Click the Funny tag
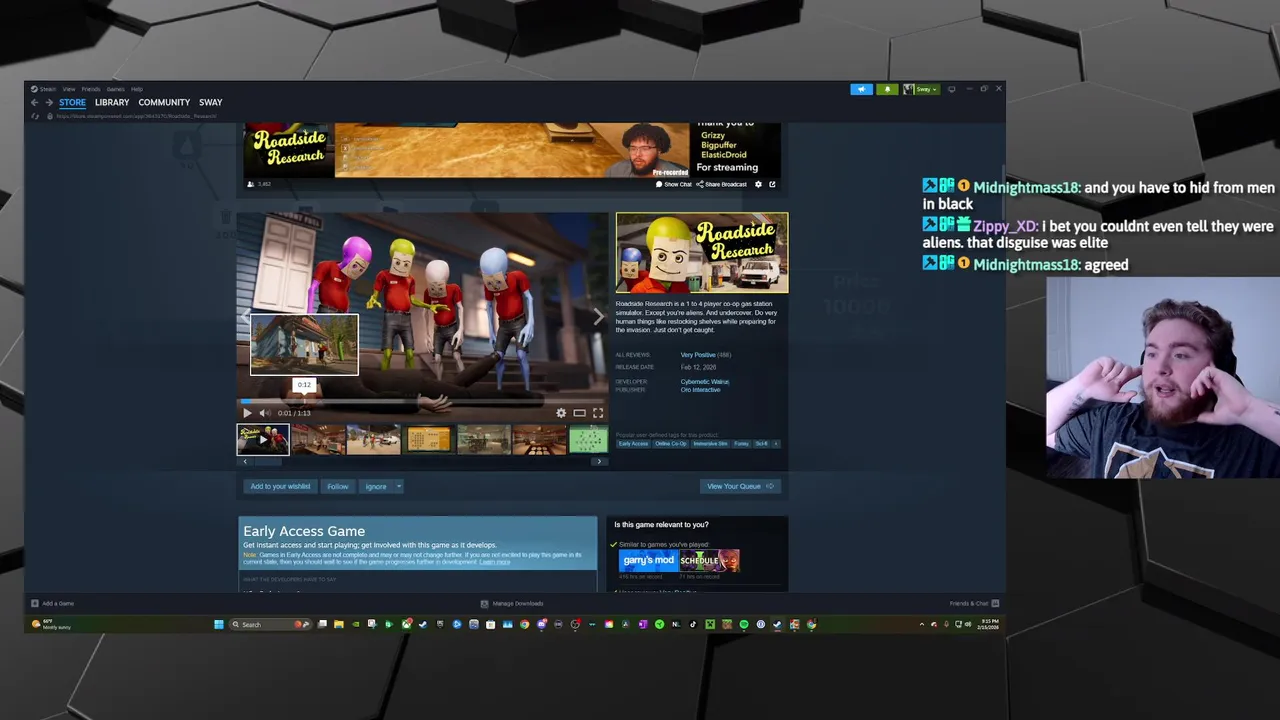 point(741,444)
